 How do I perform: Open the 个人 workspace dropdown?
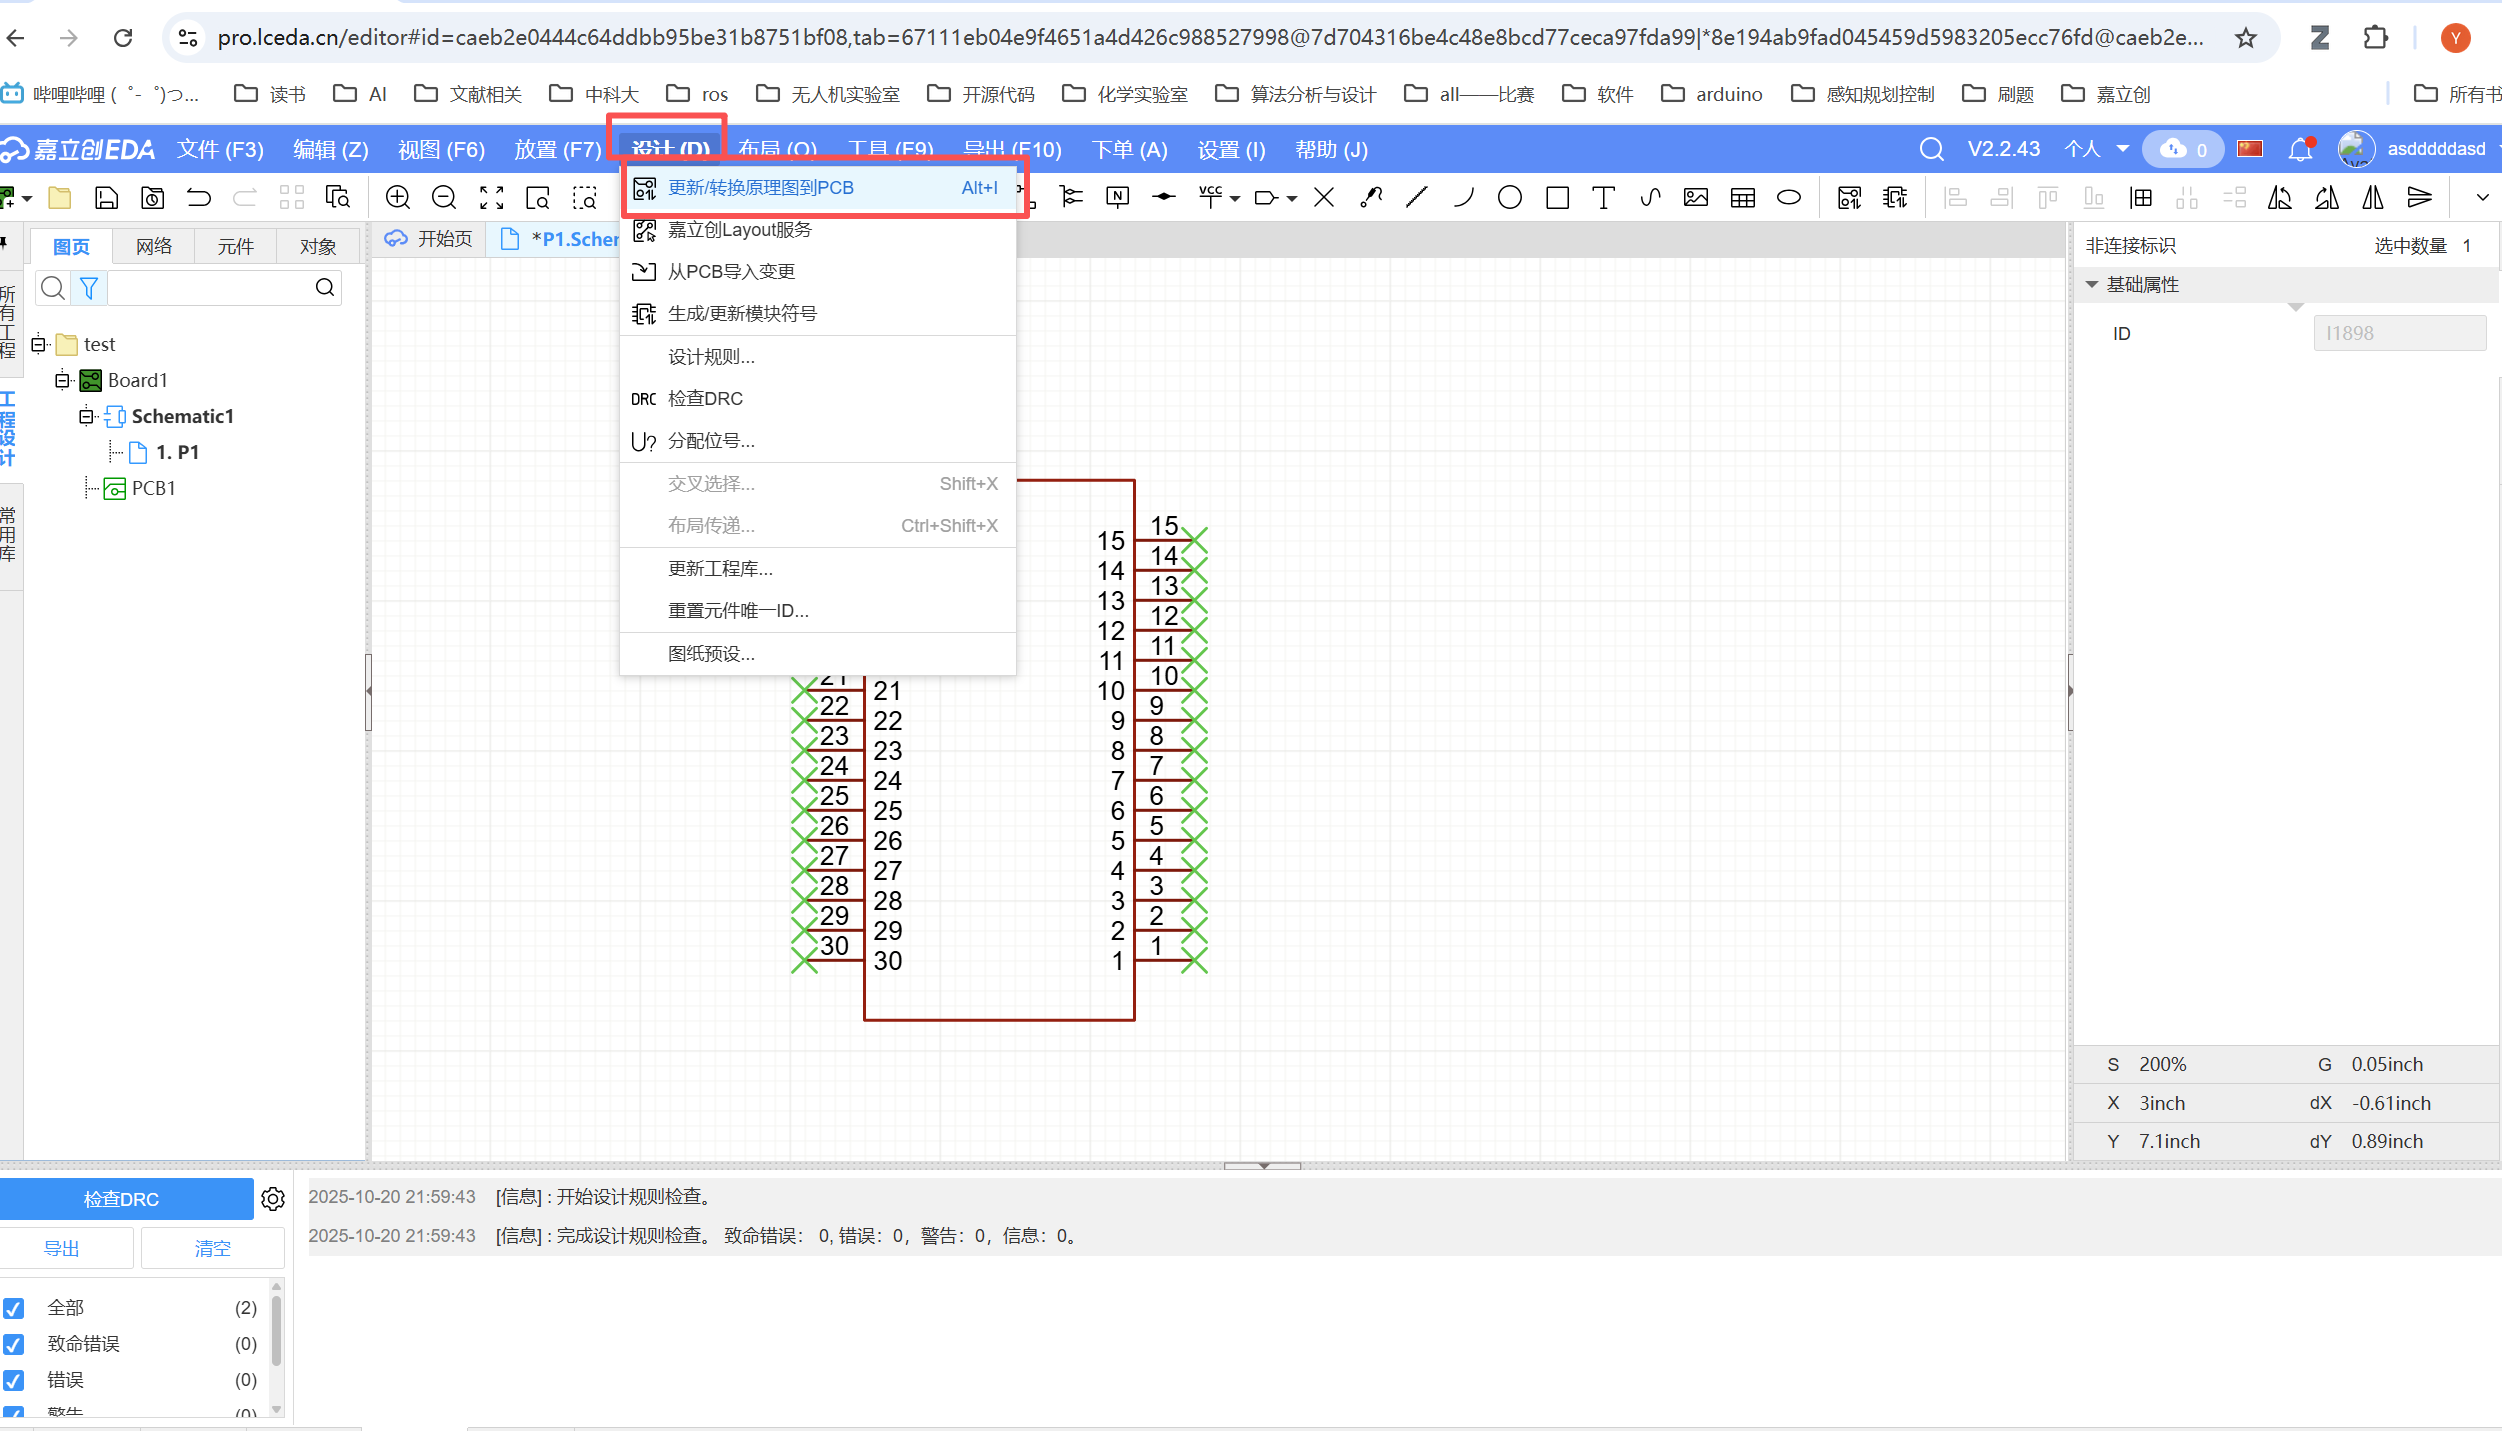(2097, 150)
